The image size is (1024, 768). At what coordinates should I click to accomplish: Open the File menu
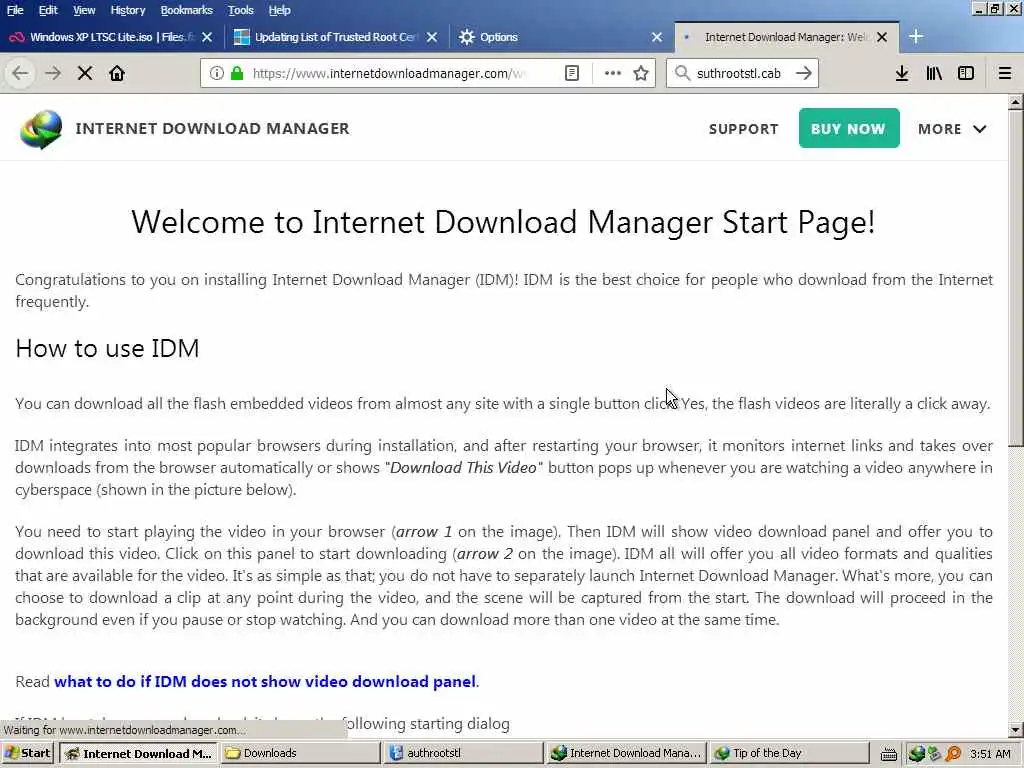[15, 10]
